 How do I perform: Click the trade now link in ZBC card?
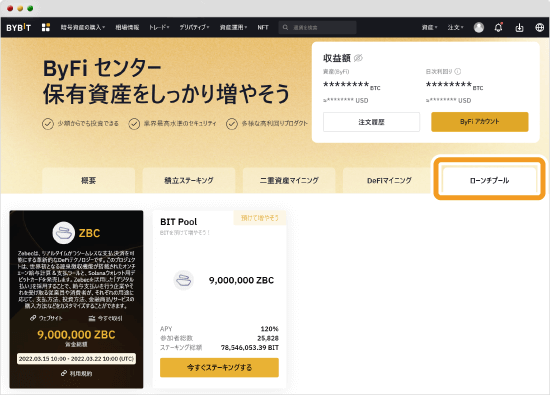pyautogui.click(x=105, y=318)
